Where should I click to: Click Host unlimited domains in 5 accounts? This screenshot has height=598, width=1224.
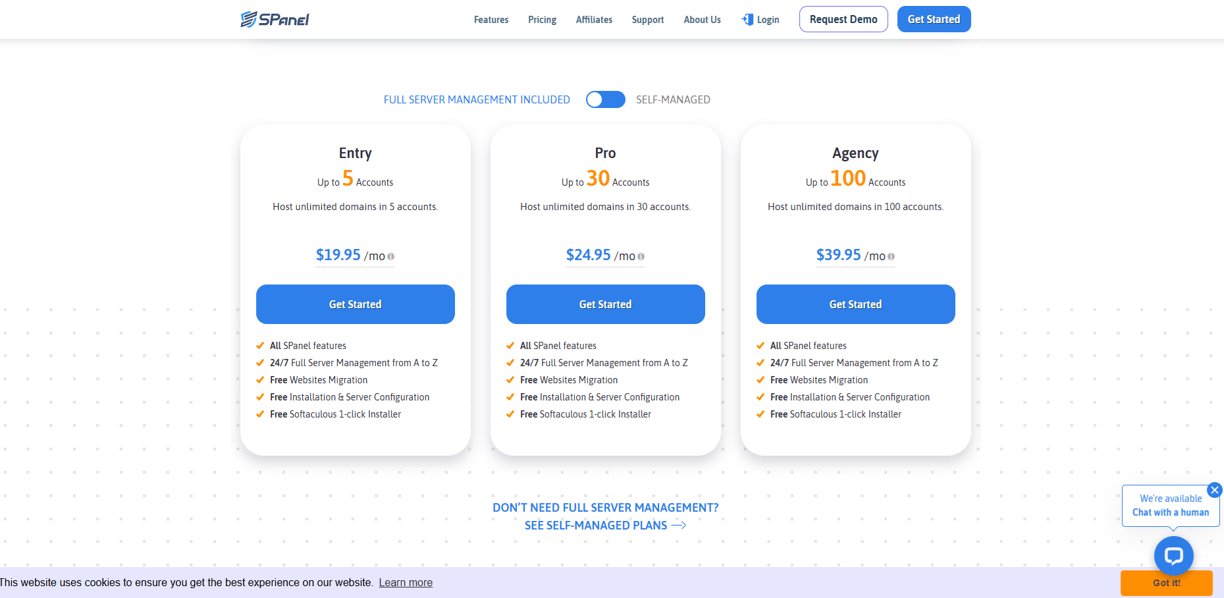355,207
